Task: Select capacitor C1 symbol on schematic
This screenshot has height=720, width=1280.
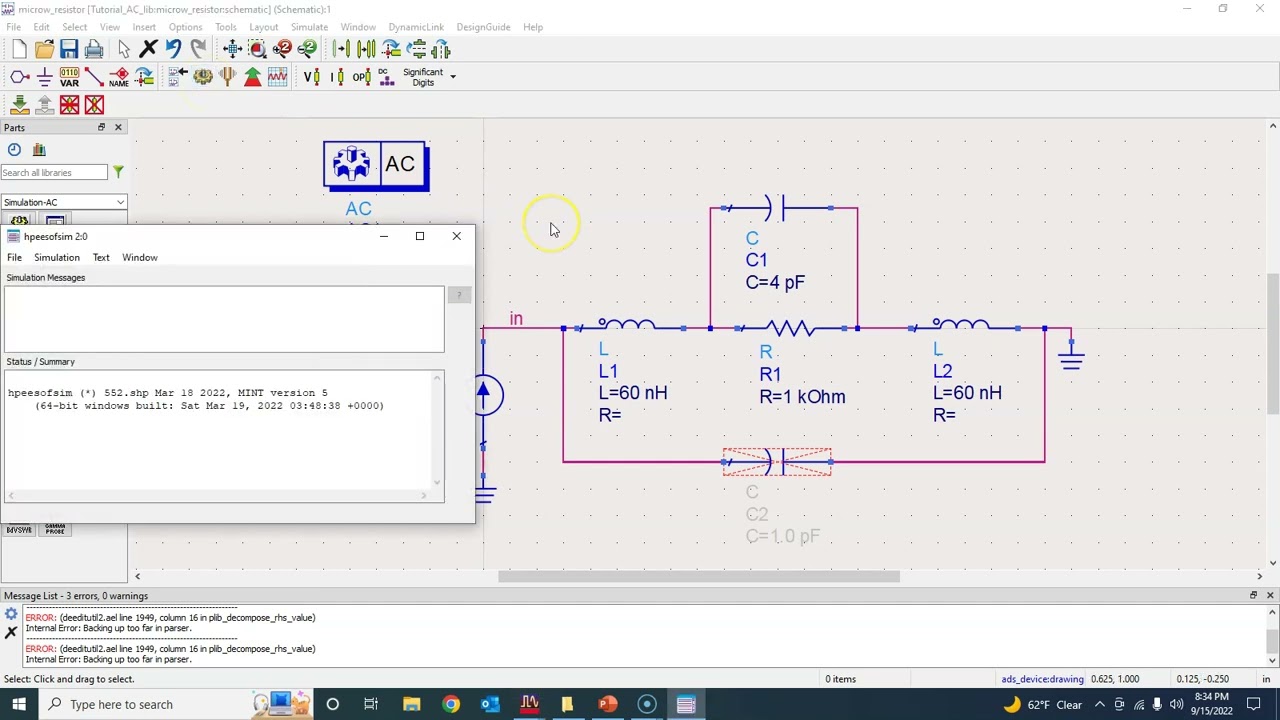Action: 777,208
